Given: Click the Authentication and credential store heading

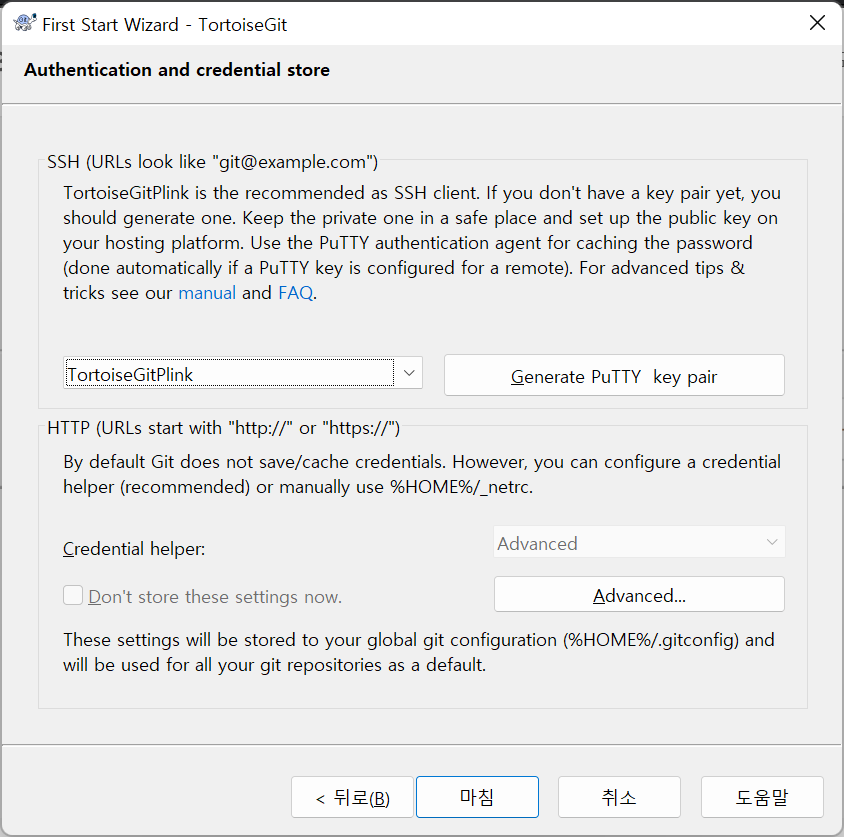Looking at the screenshot, I should point(177,70).
